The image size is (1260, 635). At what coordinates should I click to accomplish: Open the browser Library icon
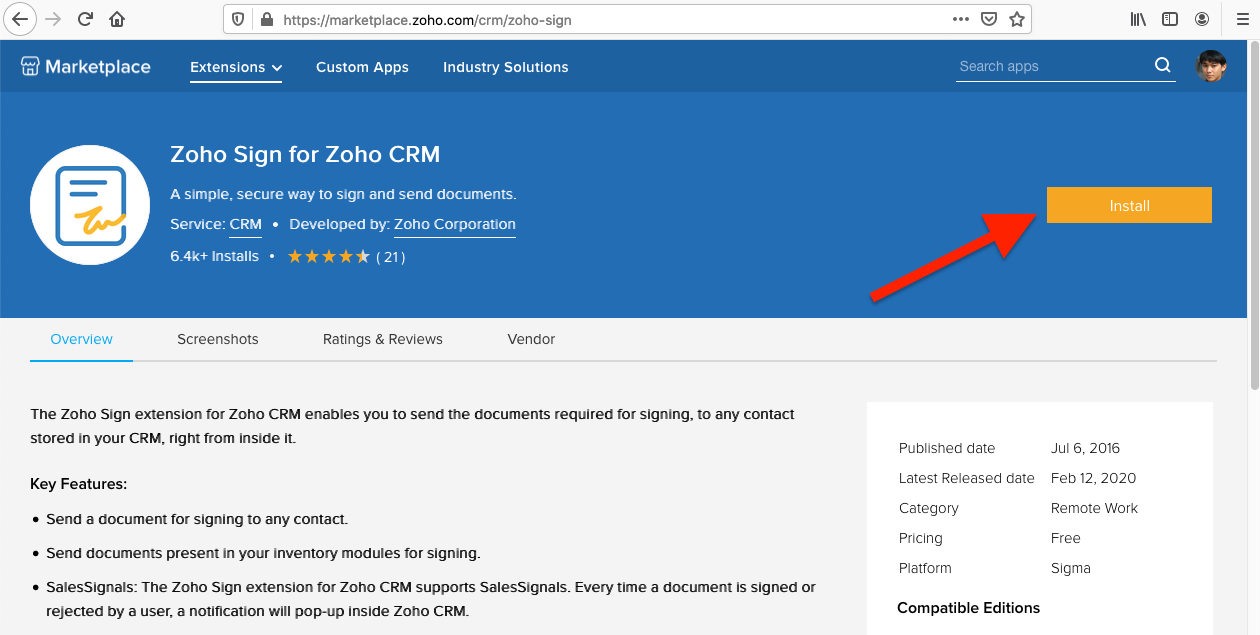click(1138, 19)
